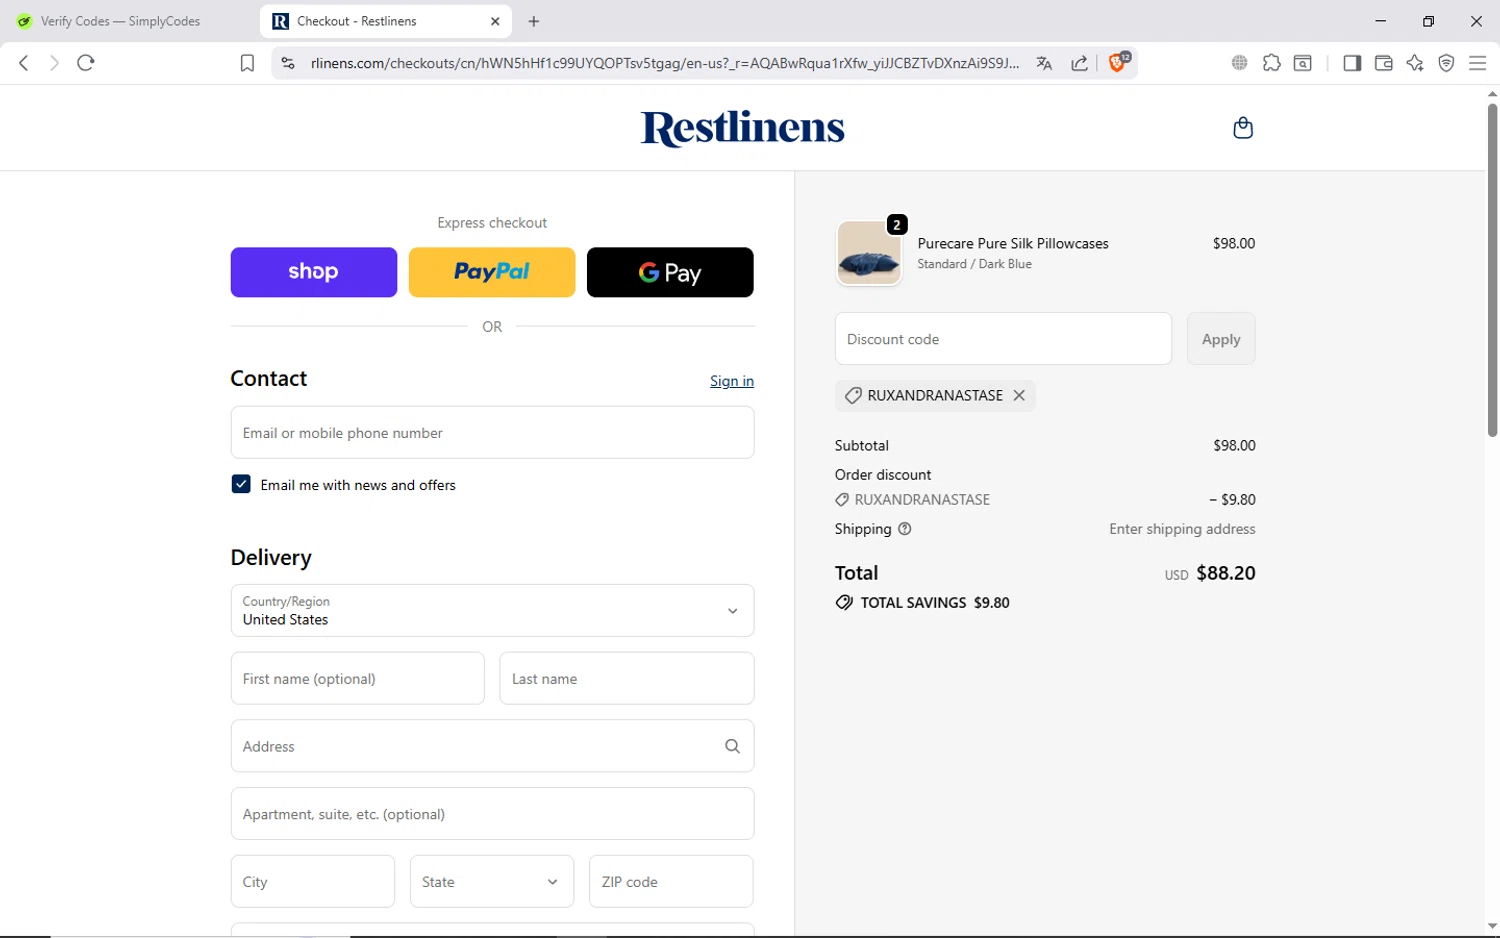Viewport: 1500px width, 938px height.
Task: Open Leo AI sparkle icon
Action: click(x=1415, y=63)
